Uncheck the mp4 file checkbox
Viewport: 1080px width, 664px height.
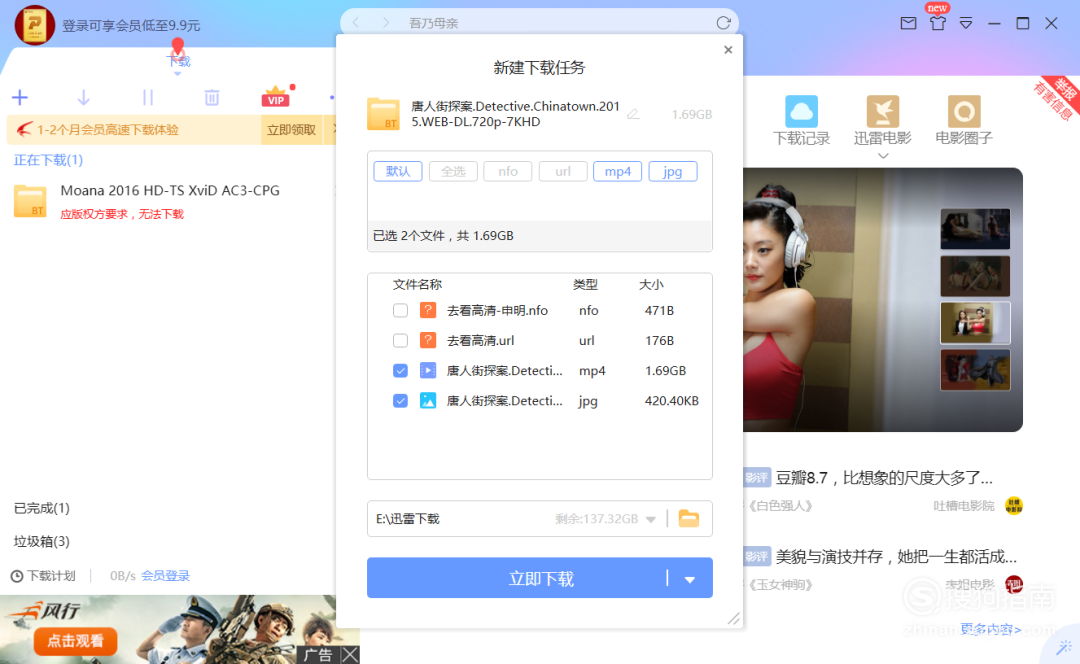[400, 371]
